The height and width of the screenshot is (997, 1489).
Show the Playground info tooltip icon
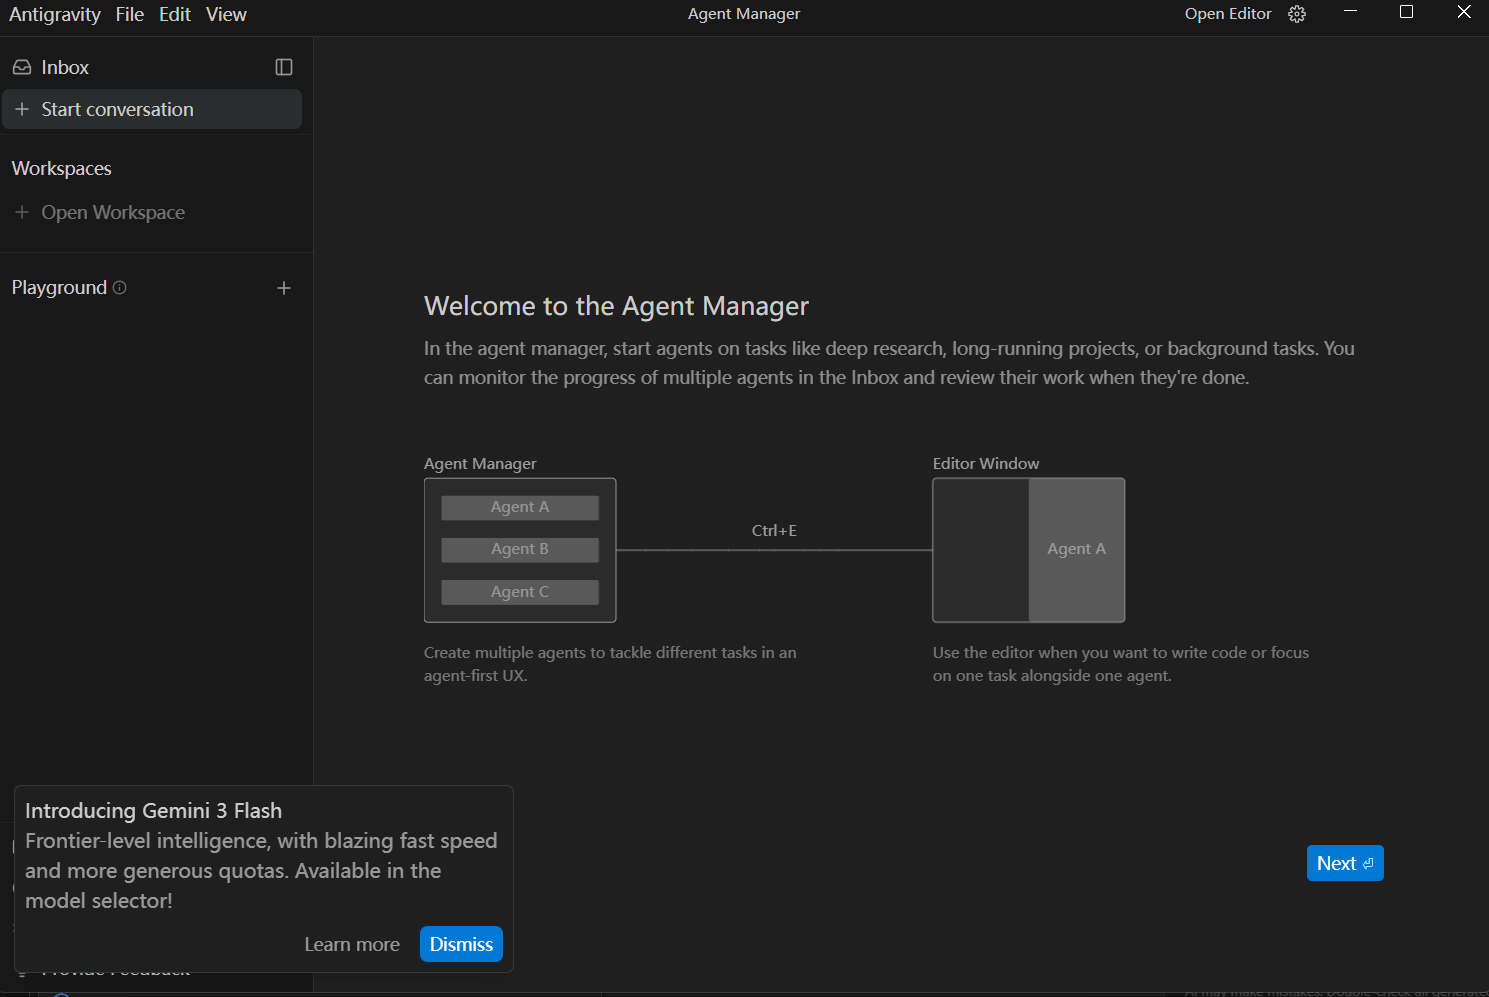(x=120, y=288)
